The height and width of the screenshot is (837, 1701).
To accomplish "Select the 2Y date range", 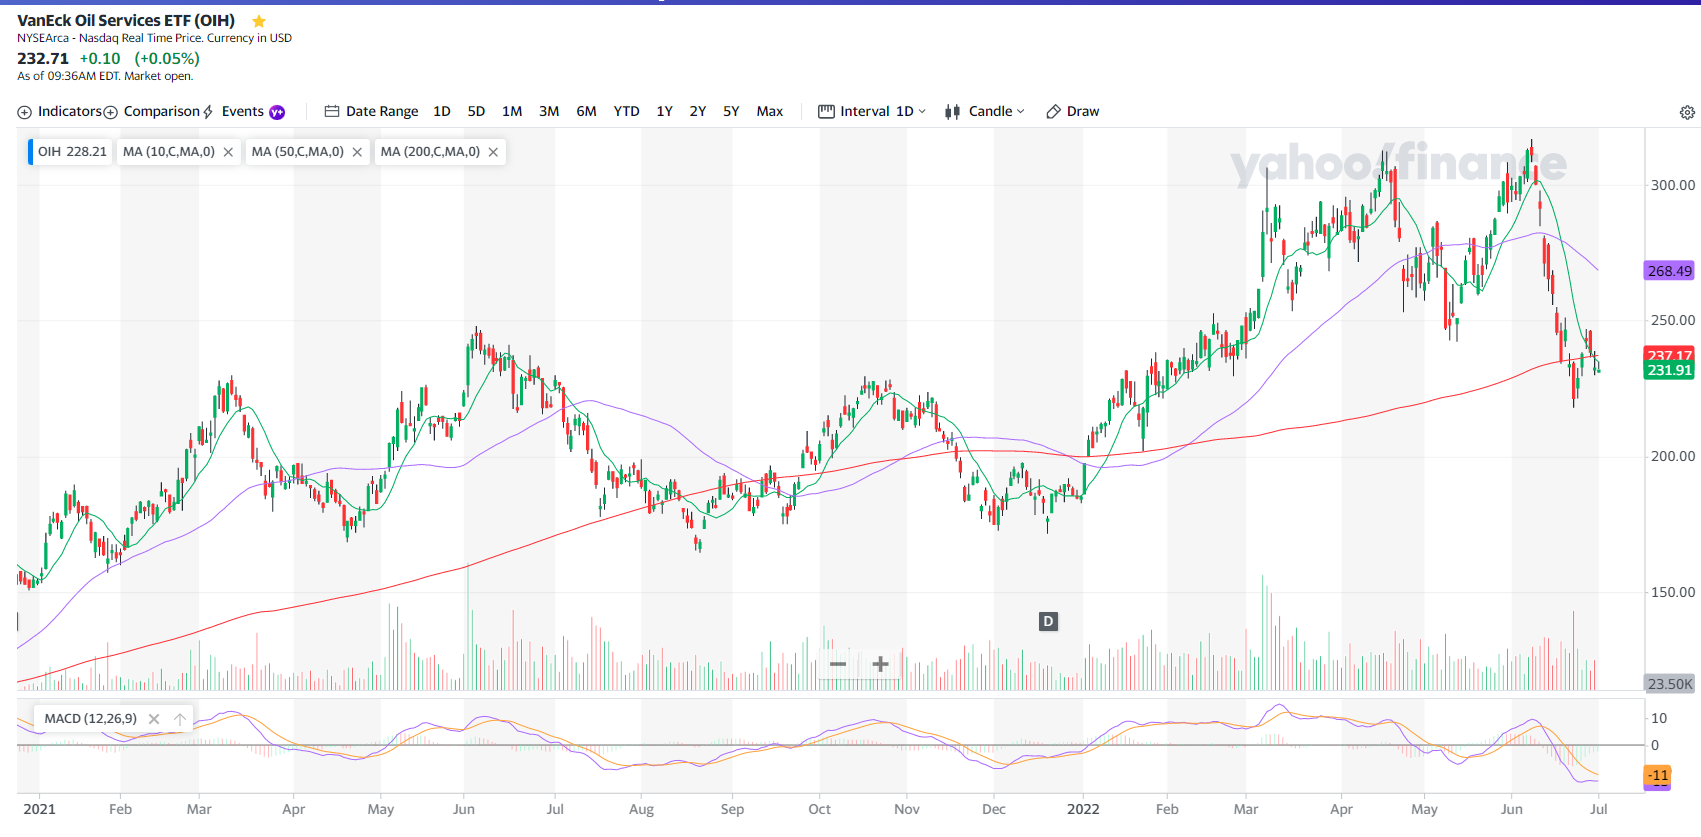I will (x=698, y=112).
